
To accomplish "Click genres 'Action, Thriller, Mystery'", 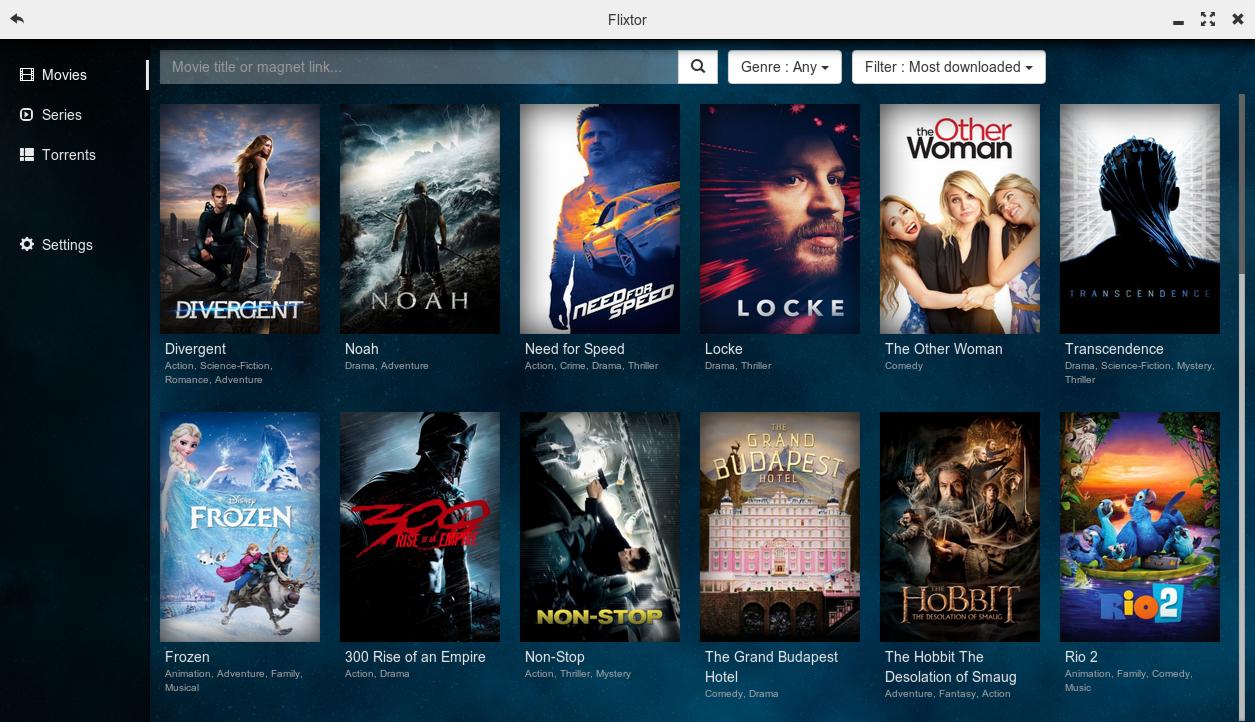I will coord(578,674).
